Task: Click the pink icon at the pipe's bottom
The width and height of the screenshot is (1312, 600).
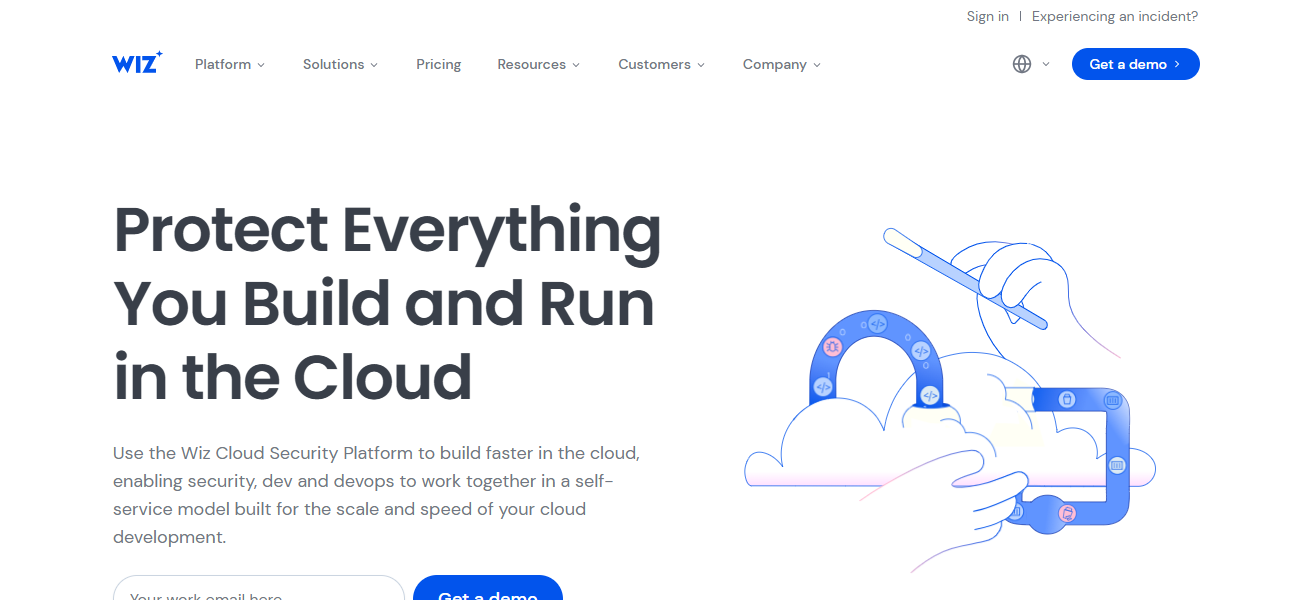Action: [1067, 513]
